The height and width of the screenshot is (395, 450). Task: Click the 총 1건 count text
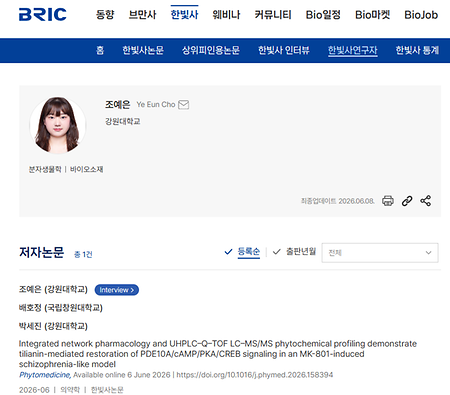click(x=83, y=254)
